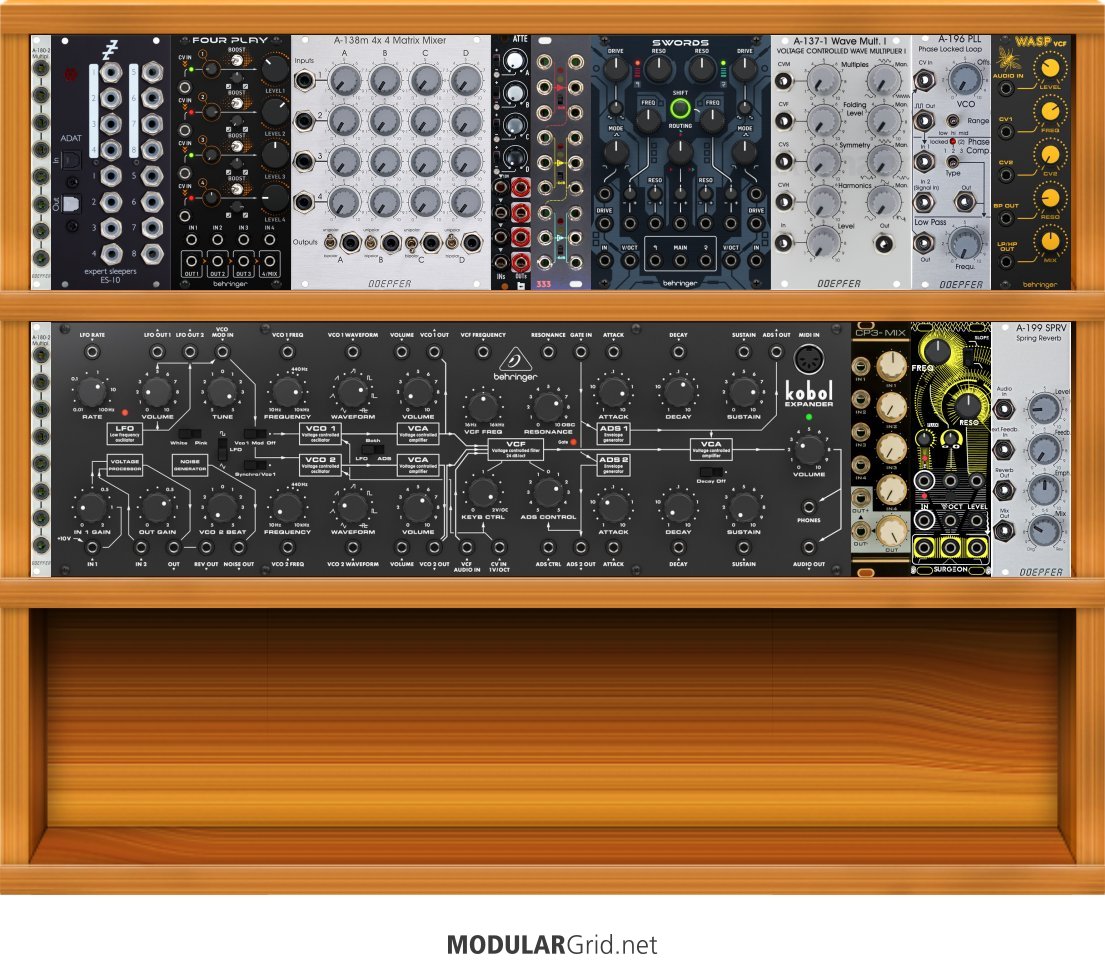Click the MODULARGrid.net logo link
Image resolution: width=1105 pixels, height=966 pixels.
click(552, 944)
